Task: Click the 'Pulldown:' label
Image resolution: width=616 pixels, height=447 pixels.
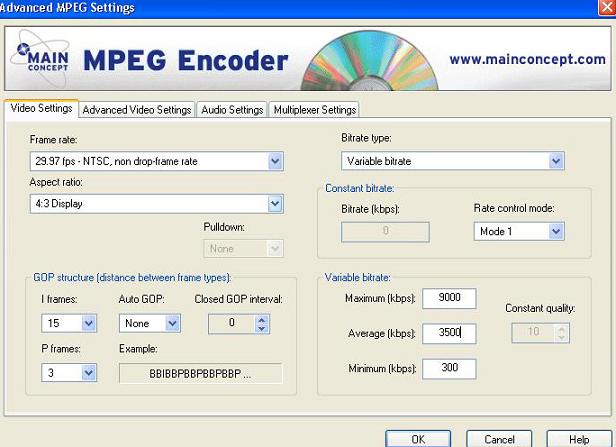Action: pyautogui.click(x=224, y=227)
